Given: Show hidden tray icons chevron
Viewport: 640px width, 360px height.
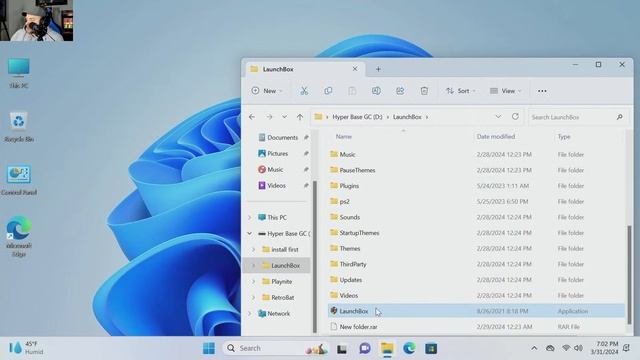Looking at the screenshot, I should tap(534, 348).
